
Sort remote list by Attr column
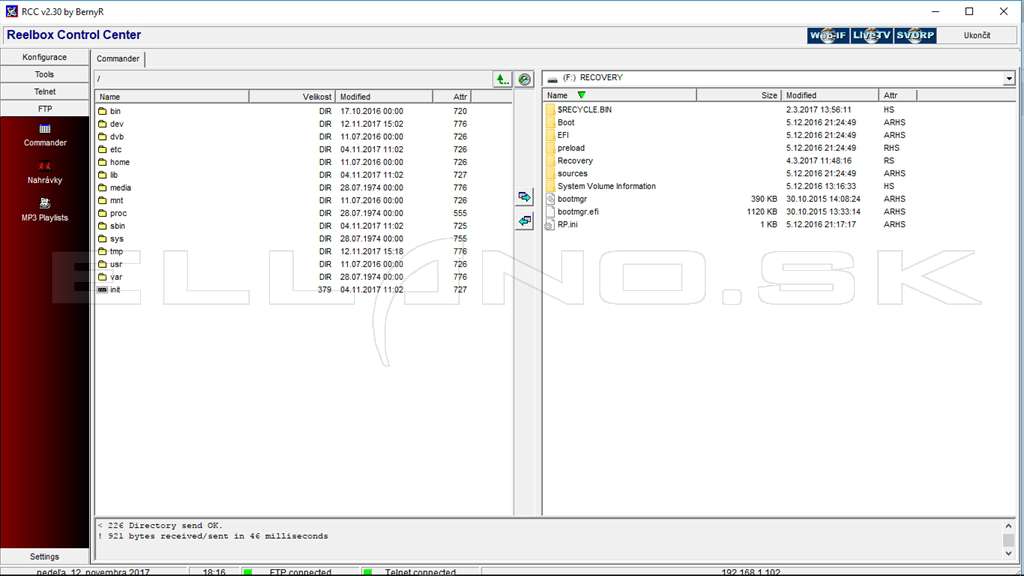click(x=452, y=97)
